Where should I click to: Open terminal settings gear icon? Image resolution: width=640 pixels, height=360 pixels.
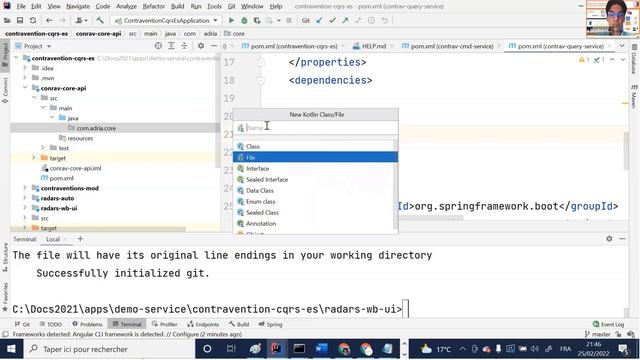(x=609, y=239)
